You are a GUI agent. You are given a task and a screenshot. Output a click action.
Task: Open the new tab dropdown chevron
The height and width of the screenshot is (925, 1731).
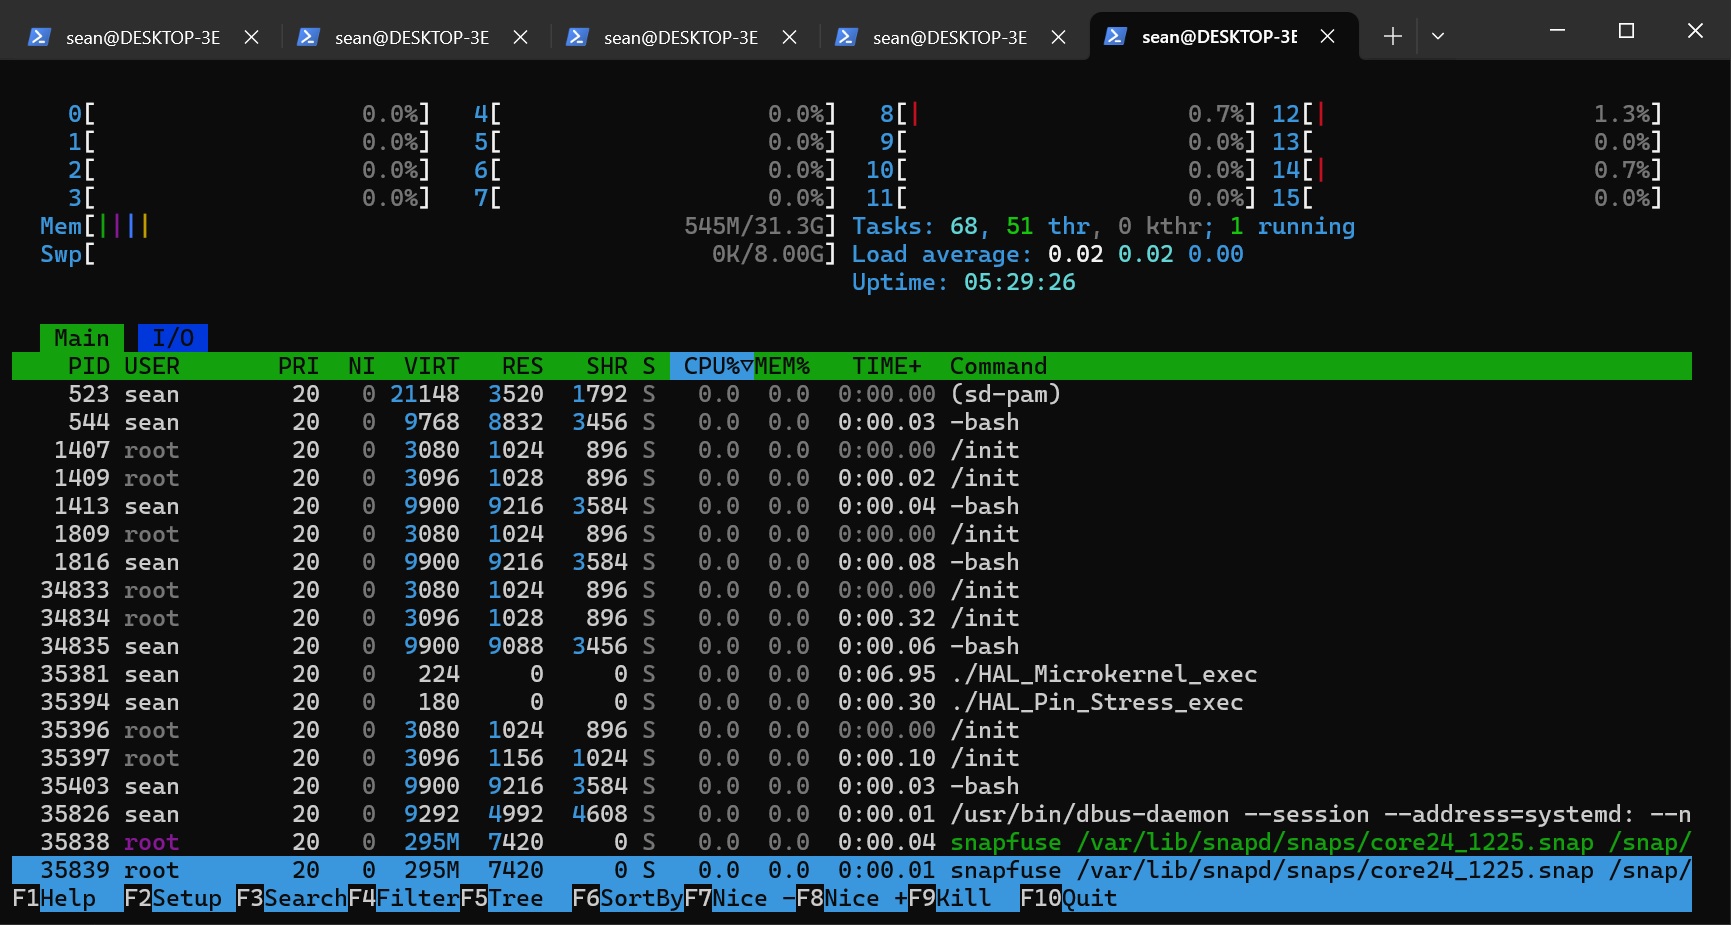(x=1437, y=36)
